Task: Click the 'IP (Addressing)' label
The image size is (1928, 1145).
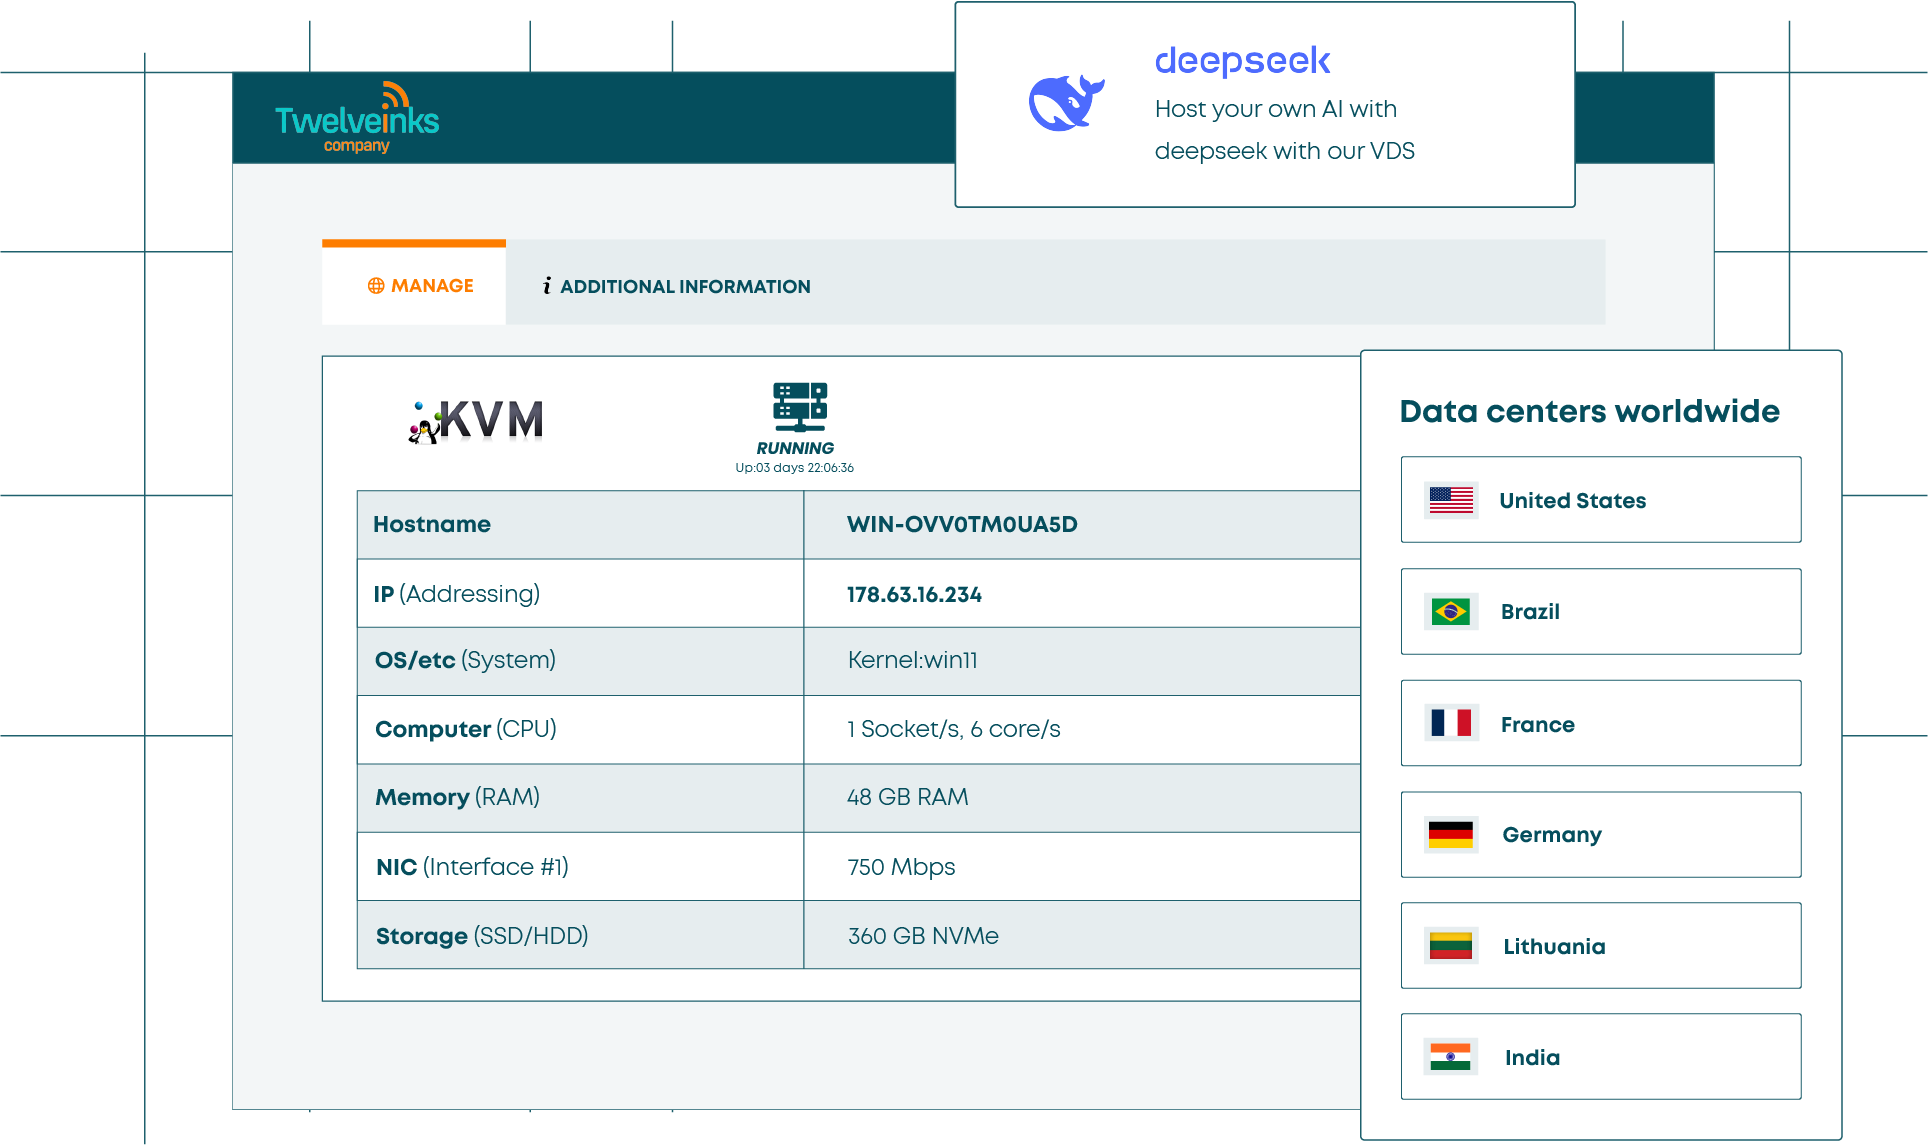Action: (457, 594)
